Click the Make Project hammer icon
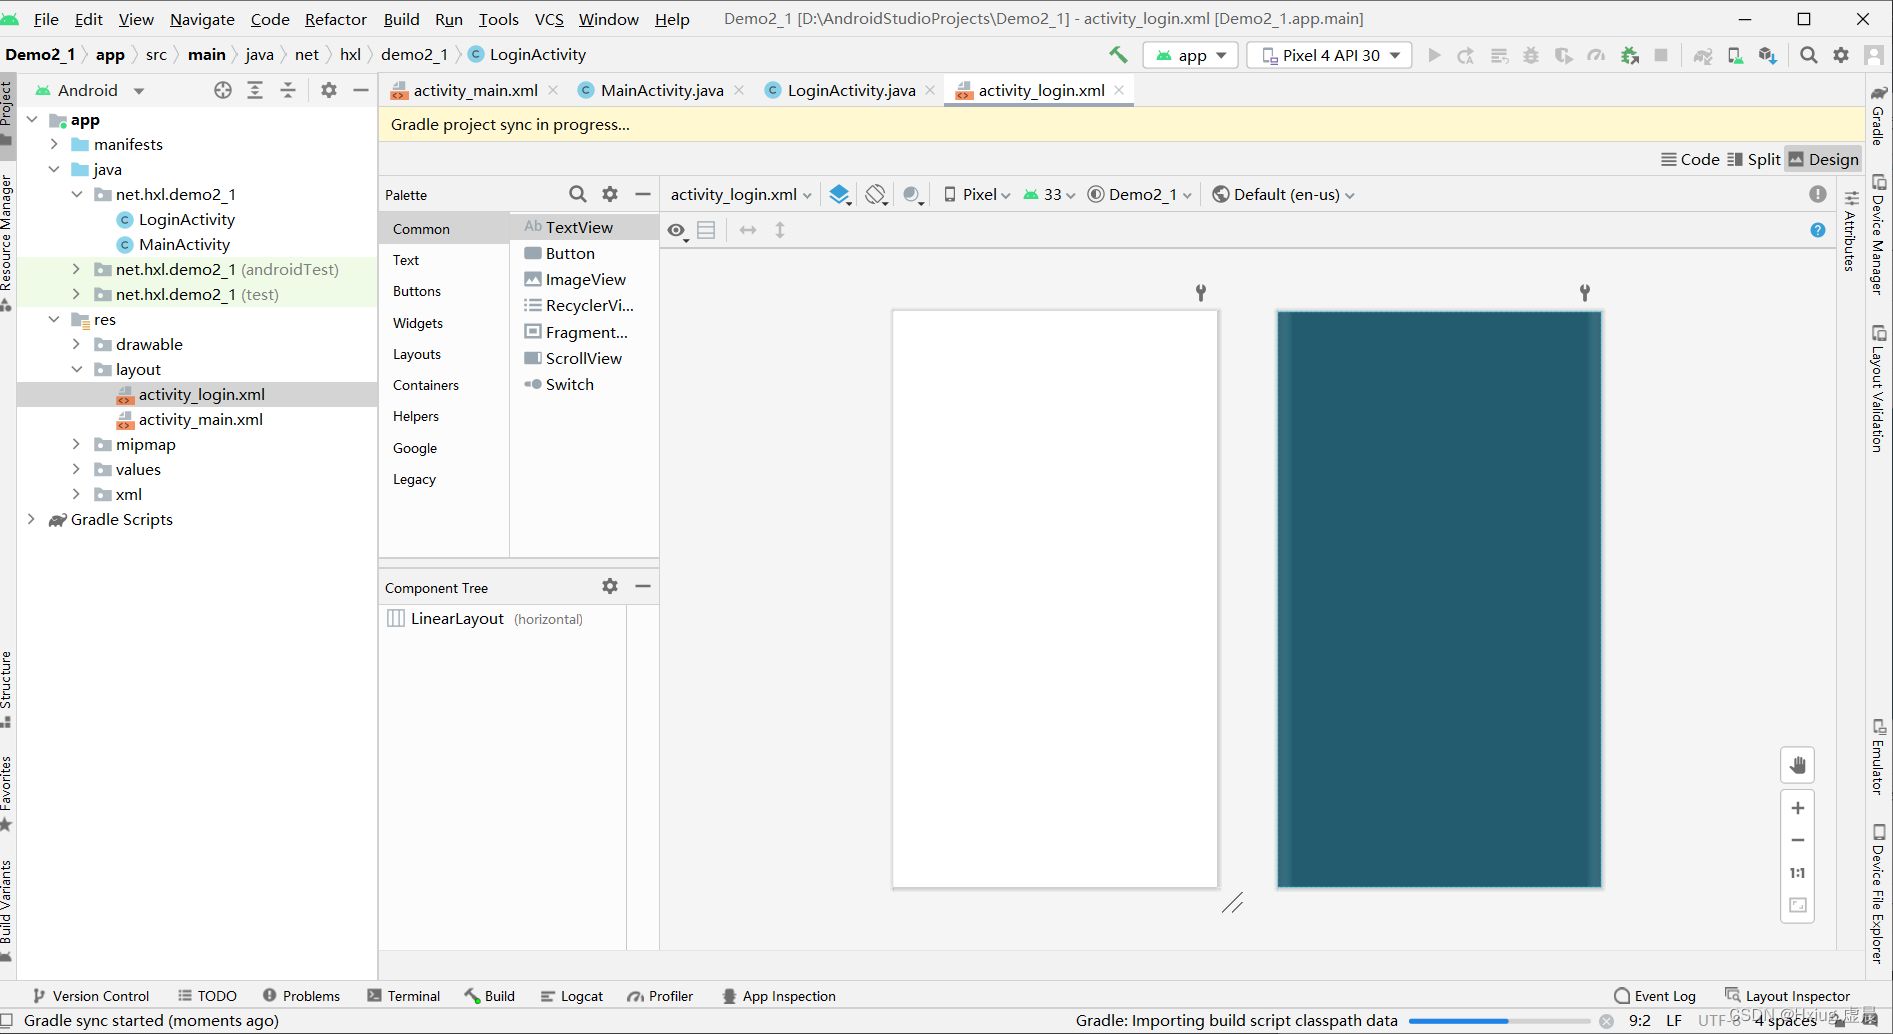 tap(1118, 55)
